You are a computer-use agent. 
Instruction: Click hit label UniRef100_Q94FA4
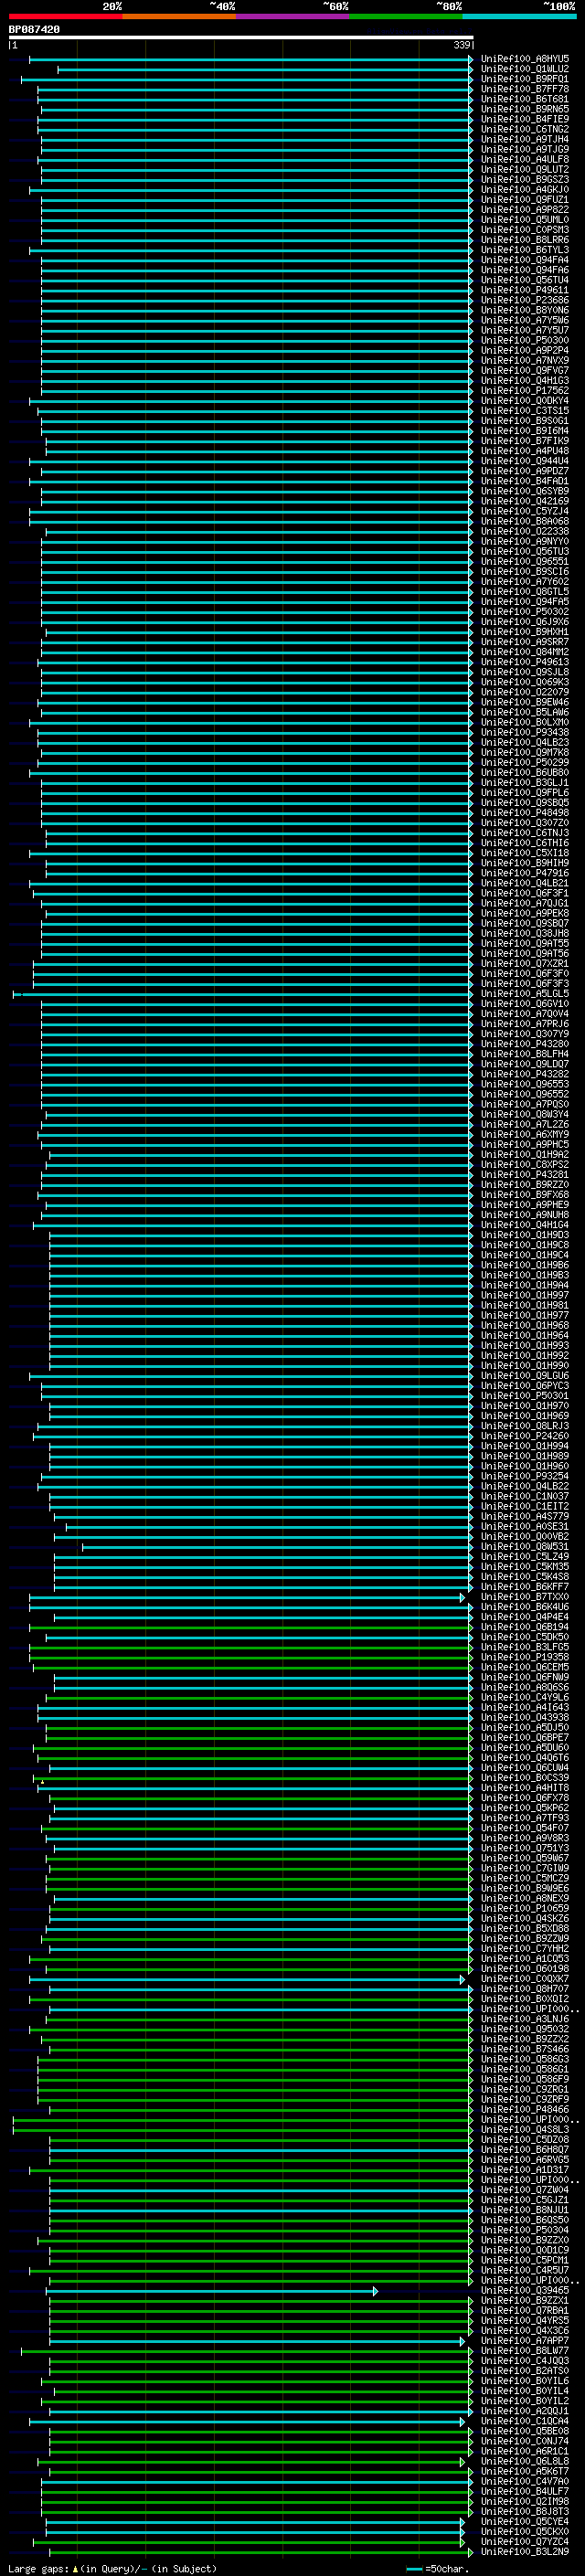[525, 260]
